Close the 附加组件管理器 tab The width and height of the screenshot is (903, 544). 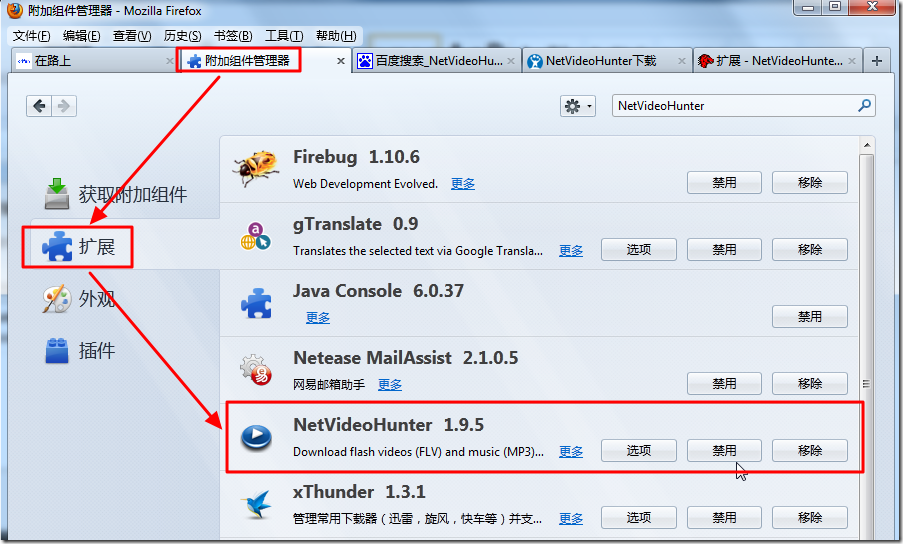coord(341,61)
